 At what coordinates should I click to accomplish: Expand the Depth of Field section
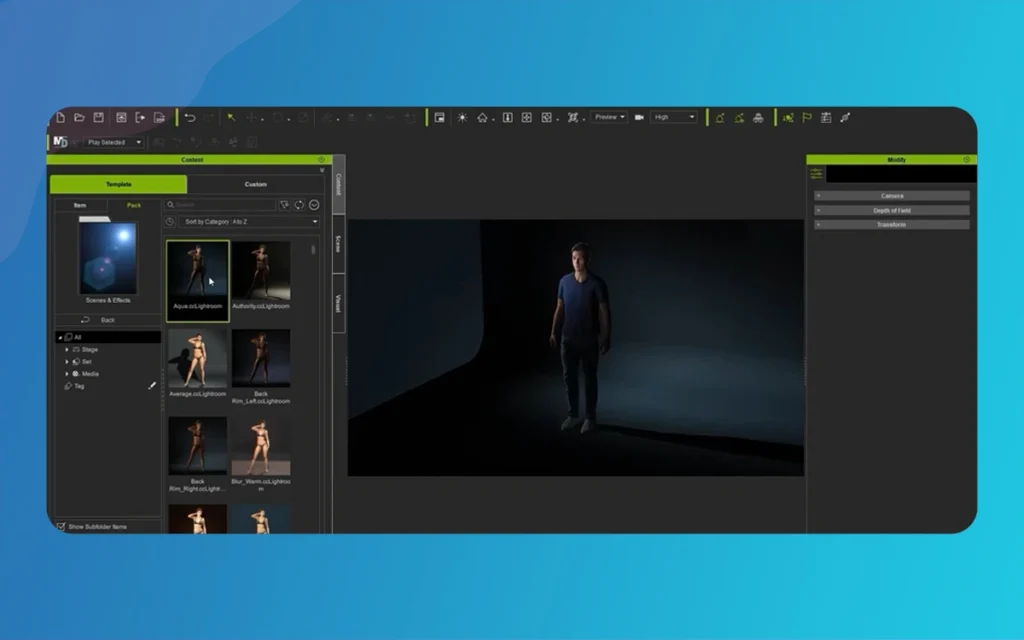893,211
